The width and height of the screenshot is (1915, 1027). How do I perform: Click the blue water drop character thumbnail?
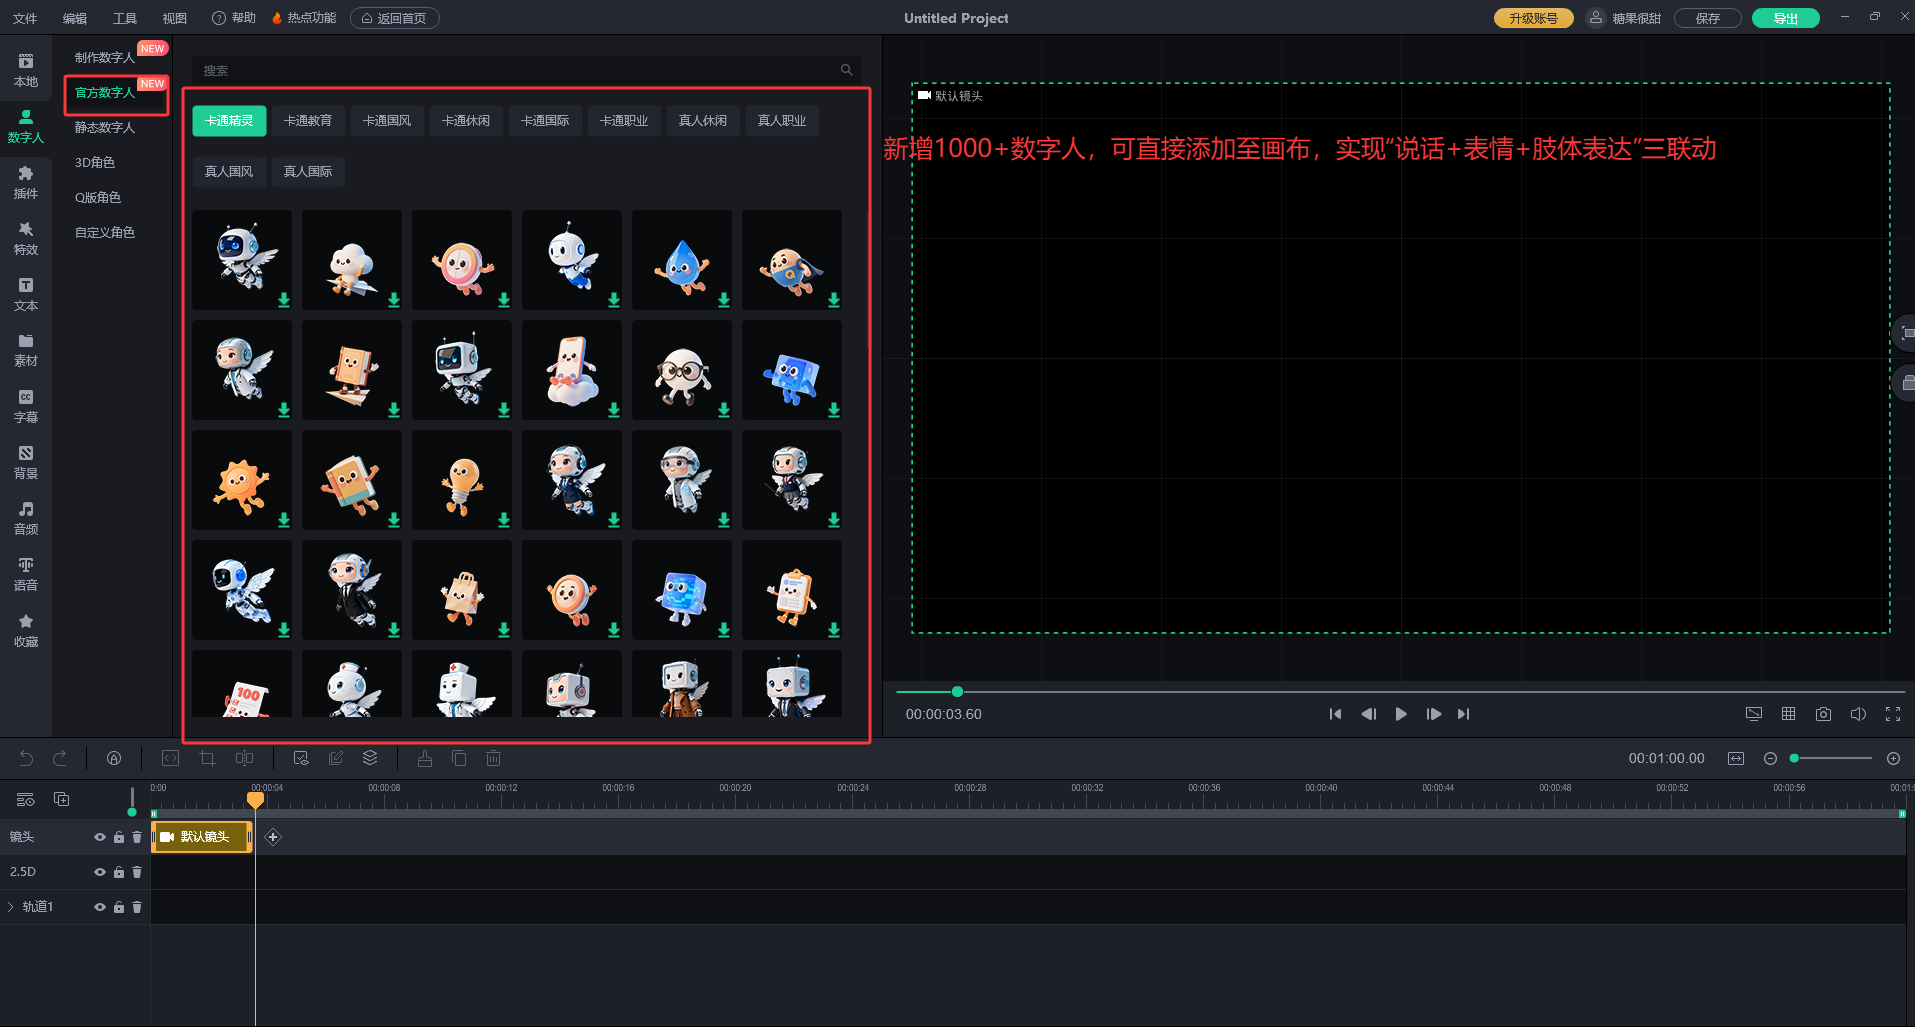coord(682,260)
